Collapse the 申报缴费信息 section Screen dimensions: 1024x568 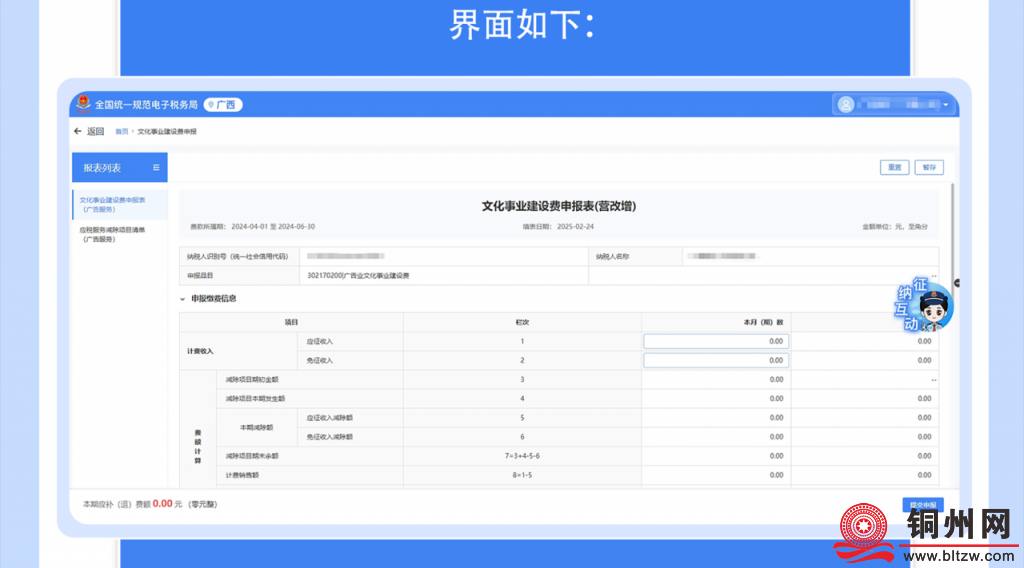pos(182,299)
